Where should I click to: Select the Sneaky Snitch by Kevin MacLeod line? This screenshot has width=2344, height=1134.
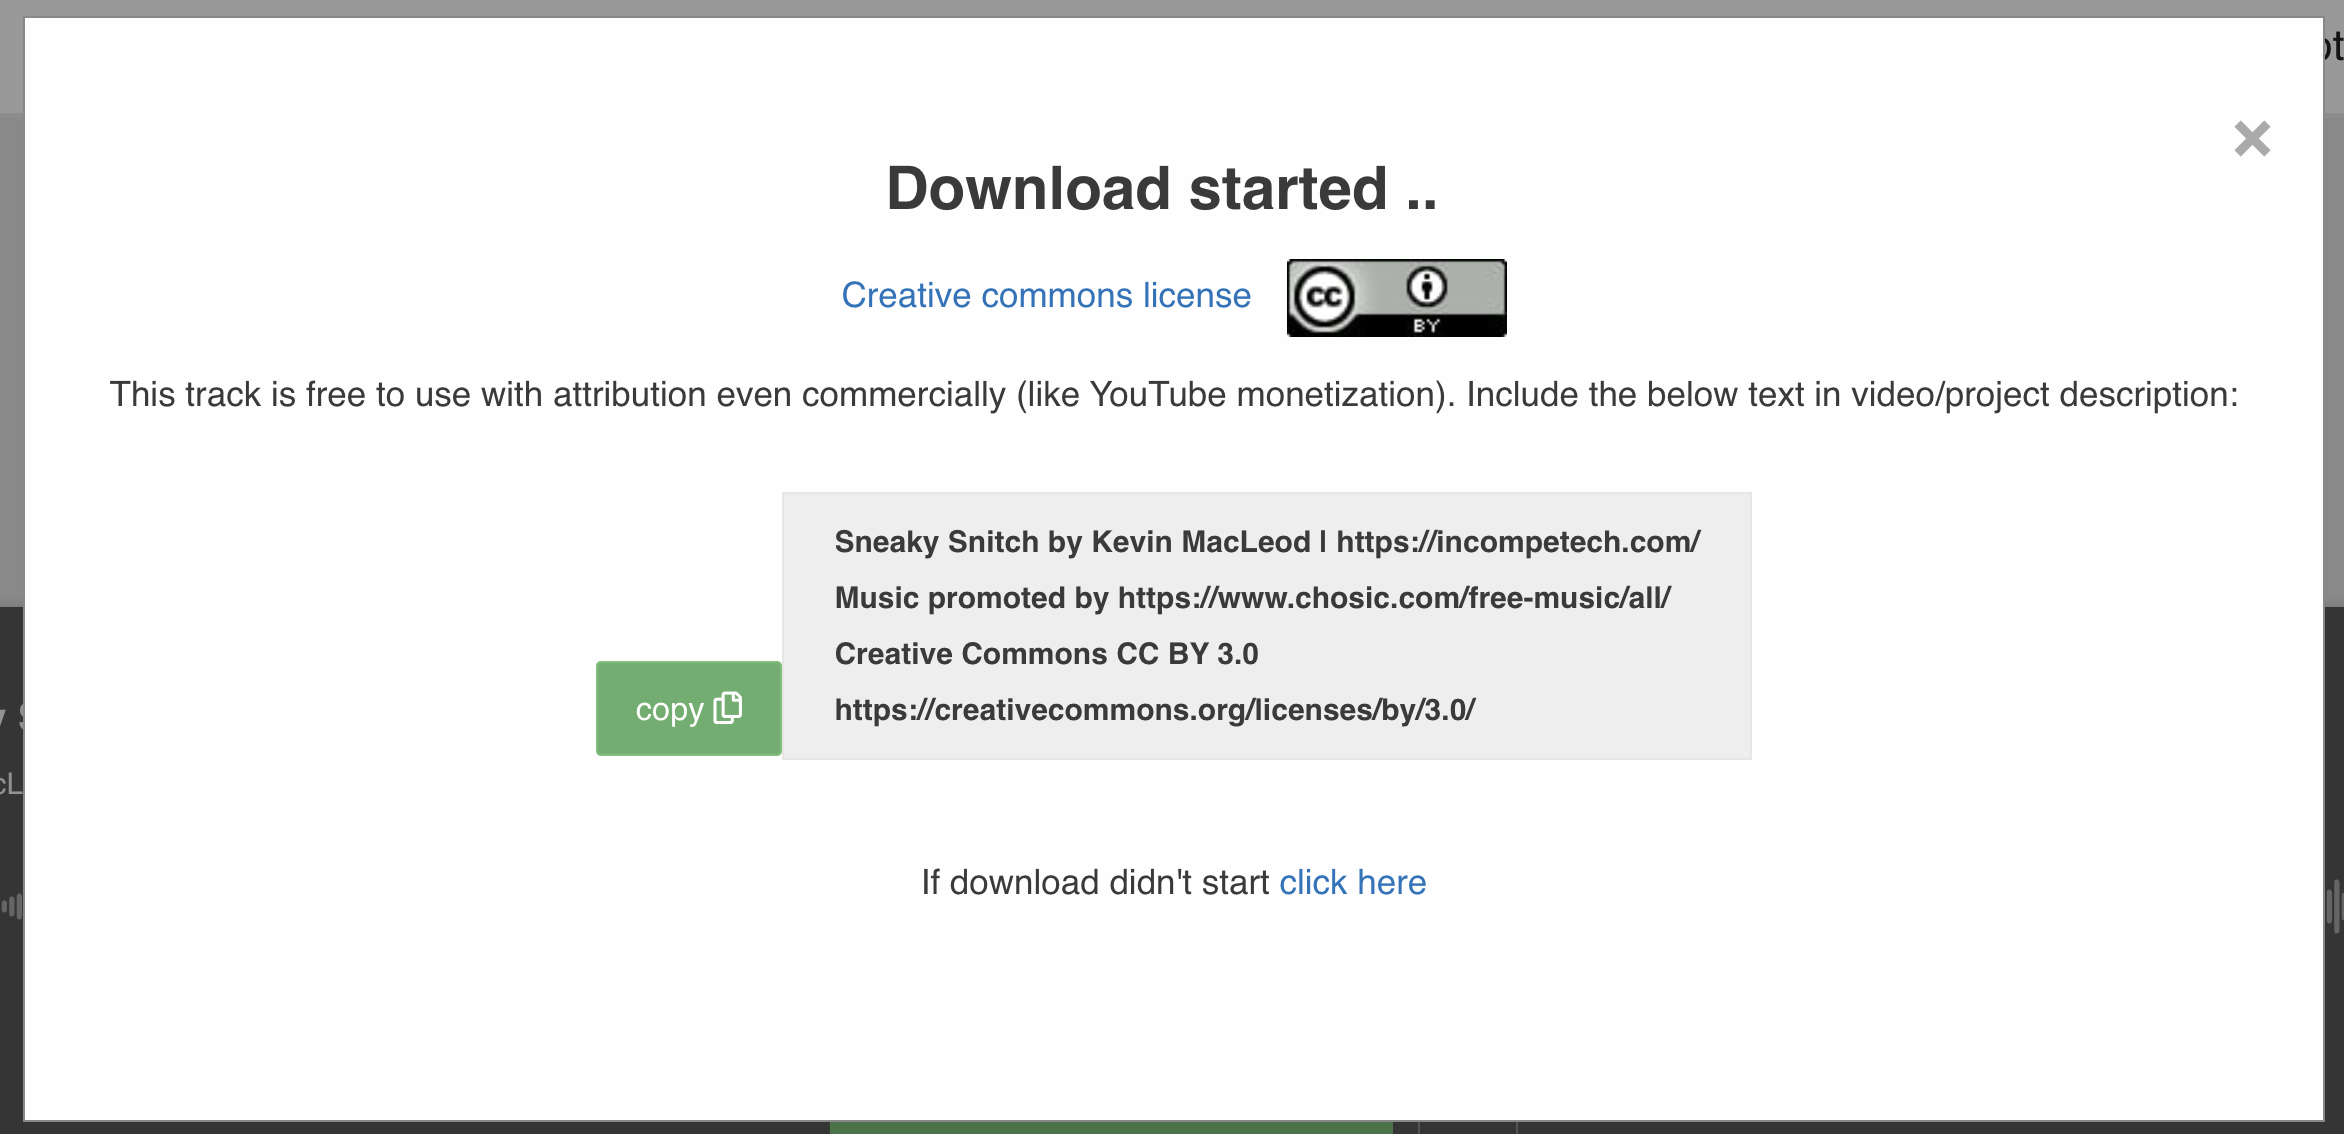[1267, 542]
